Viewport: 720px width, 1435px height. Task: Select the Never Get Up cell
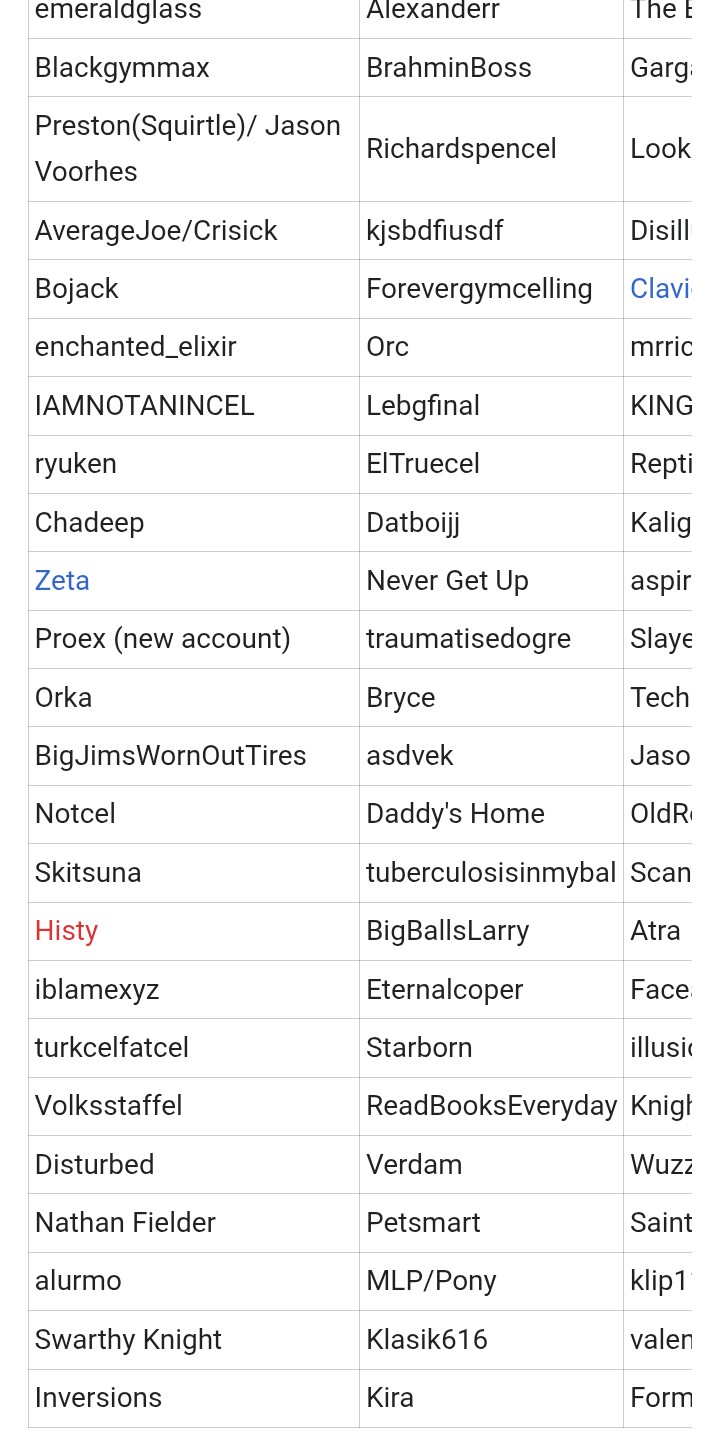click(x=491, y=581)
